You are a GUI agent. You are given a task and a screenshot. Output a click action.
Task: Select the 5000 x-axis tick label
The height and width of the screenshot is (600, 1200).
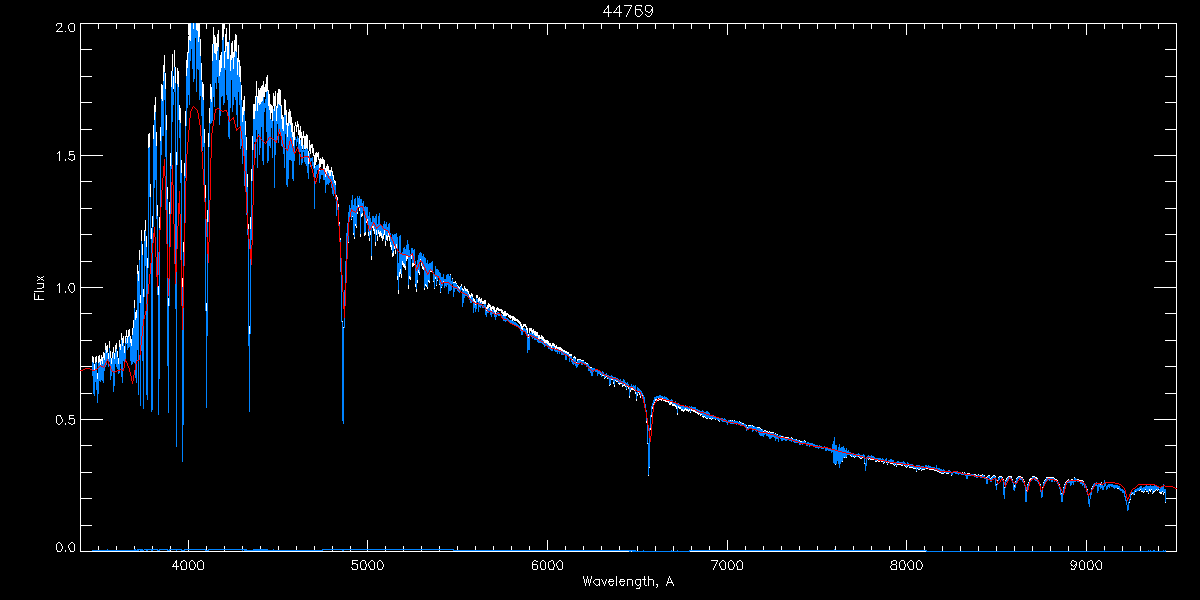tap(367, 564)
